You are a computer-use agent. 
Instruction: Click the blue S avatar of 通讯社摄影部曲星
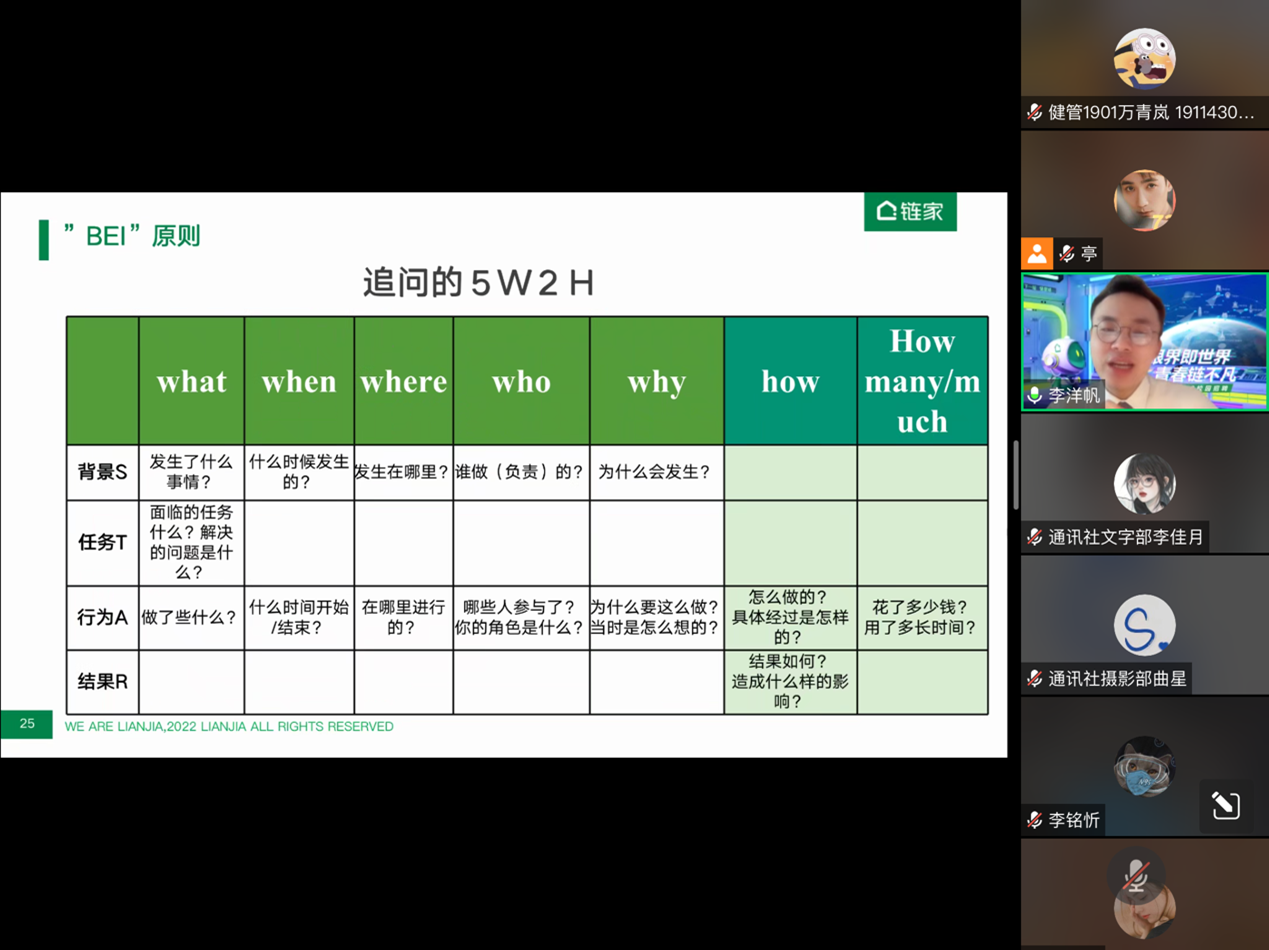click(x=1143, y=625)
